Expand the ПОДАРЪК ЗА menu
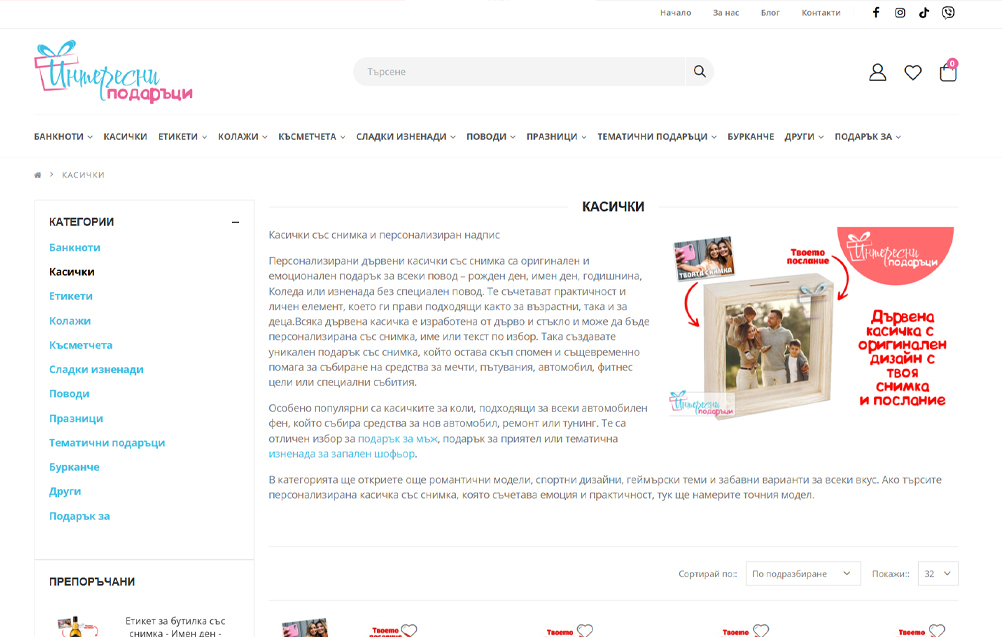Image resolution: width=1002 pixels, height=637 pixels. click(x=868, y=137)
